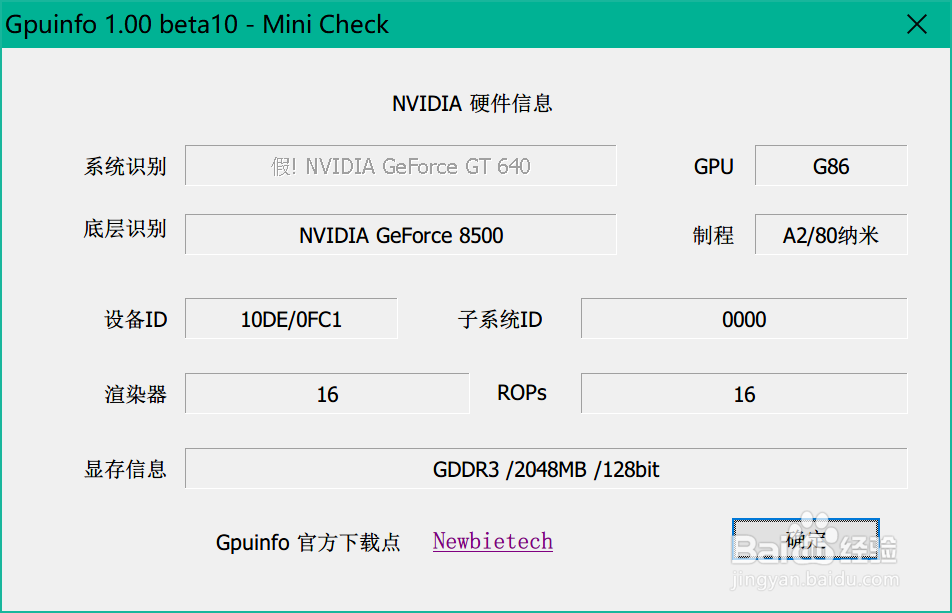Select the ROPs field showing 16
Screen dimensions: 952x613
tap(744, 393)
